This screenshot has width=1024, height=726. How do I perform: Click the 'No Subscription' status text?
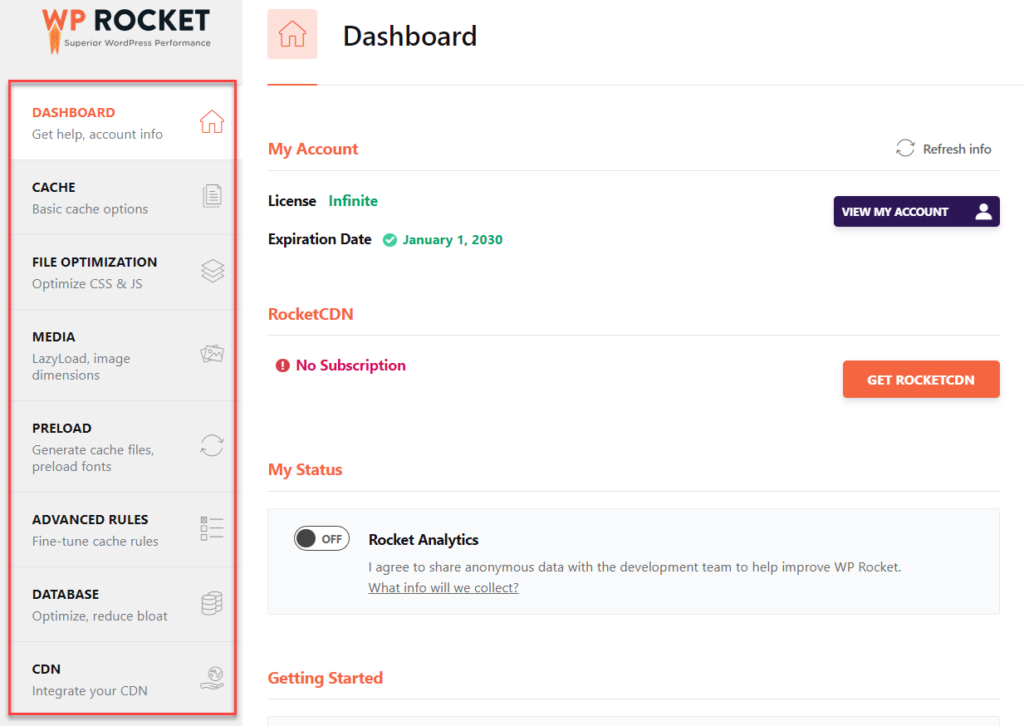coord(351,365)
